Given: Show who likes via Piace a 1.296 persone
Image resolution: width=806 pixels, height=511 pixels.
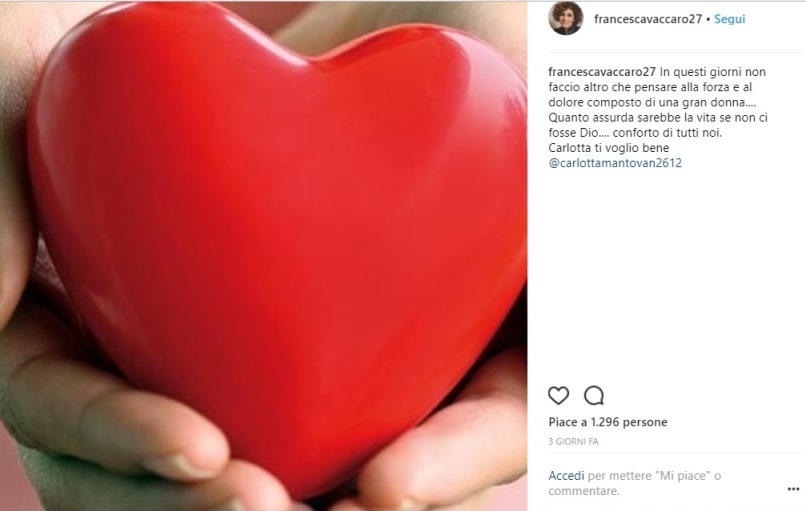Looking at the screenshot, I should (608, 422).
